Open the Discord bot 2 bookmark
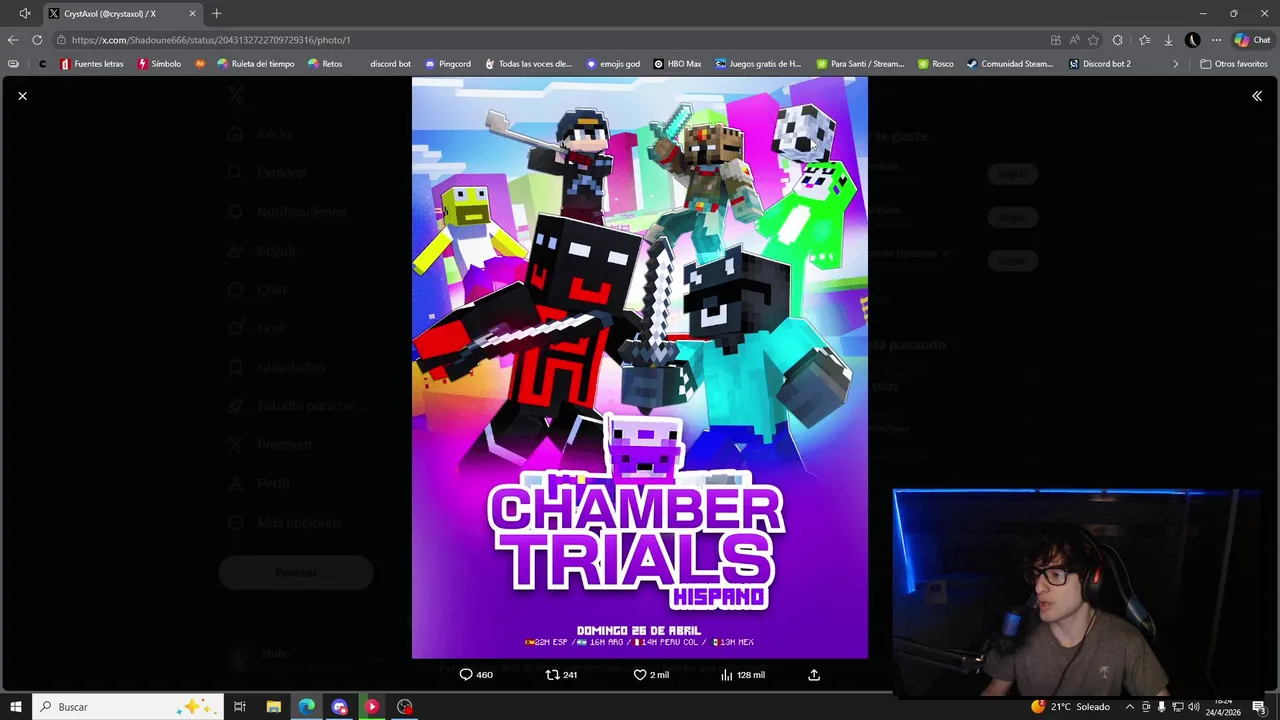 (1099, 64)
